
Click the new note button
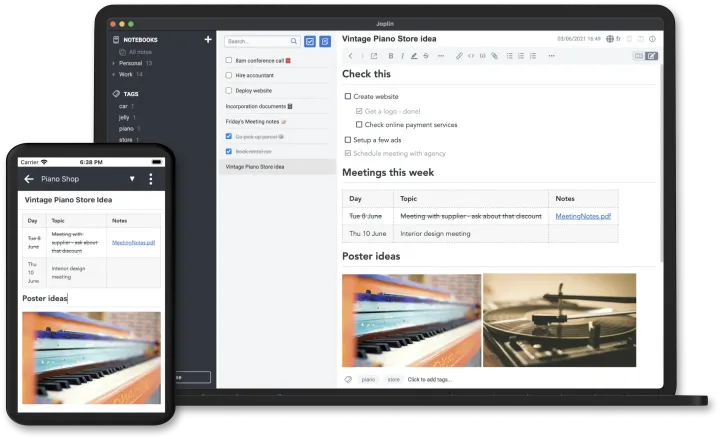click(325, 41)
